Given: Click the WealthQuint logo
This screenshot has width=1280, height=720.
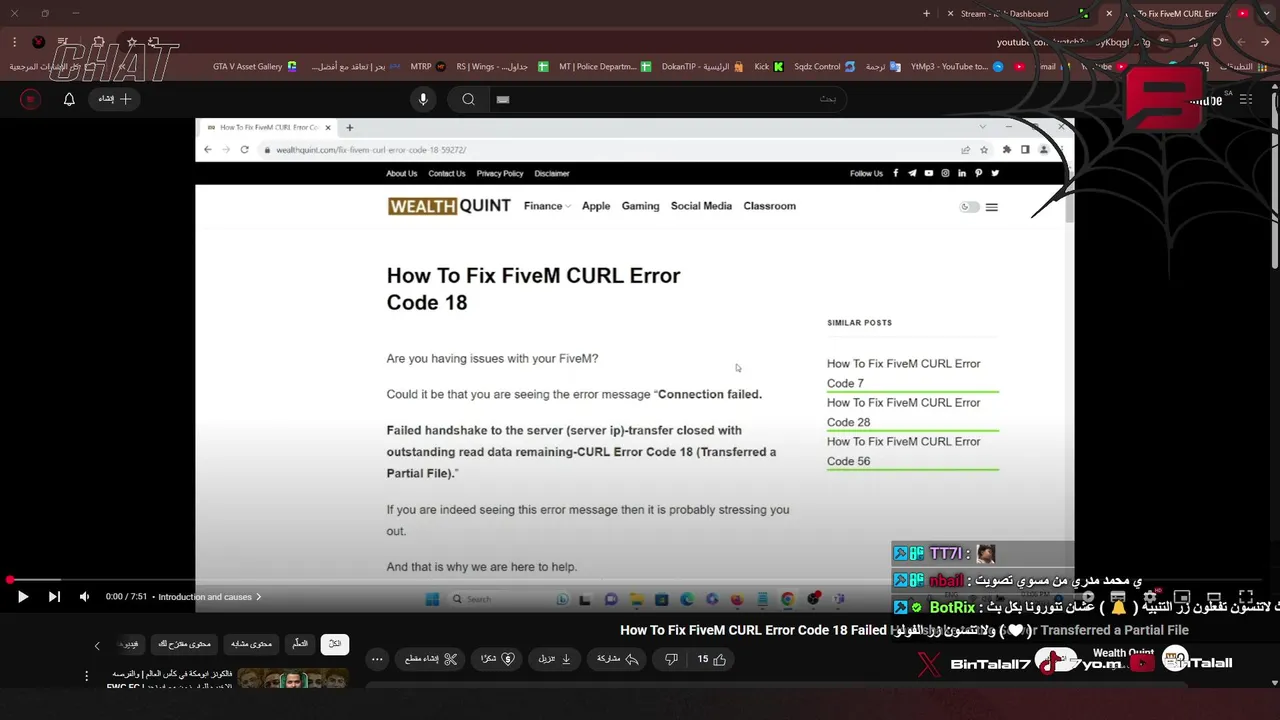Looking at the screenshot, I should [449, 206].
